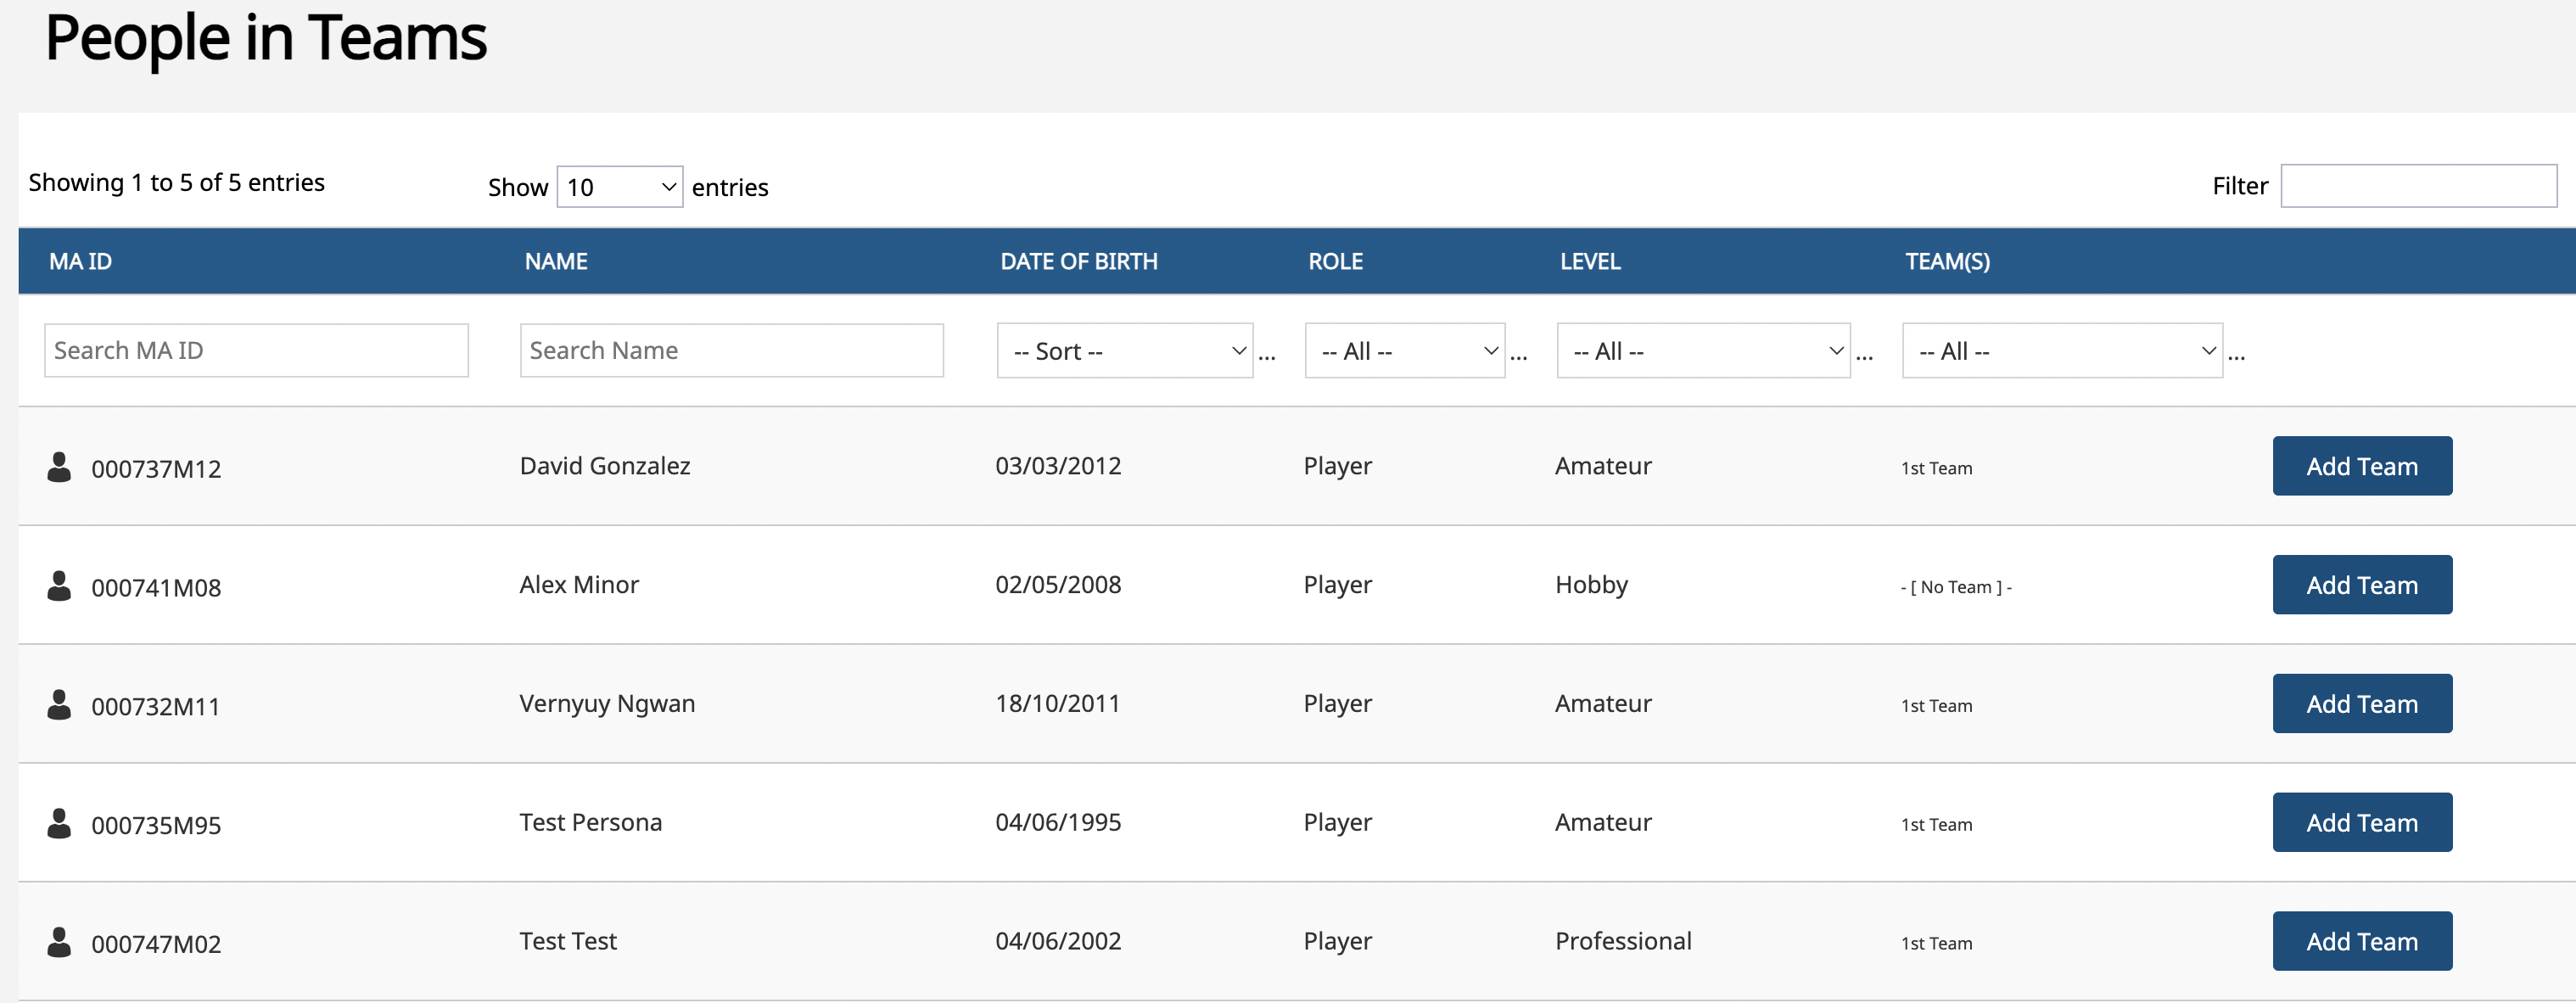Click person icon beside 000732M11
The width and height of the screenshot is (2576, 1003).
[x=59, y=705]
